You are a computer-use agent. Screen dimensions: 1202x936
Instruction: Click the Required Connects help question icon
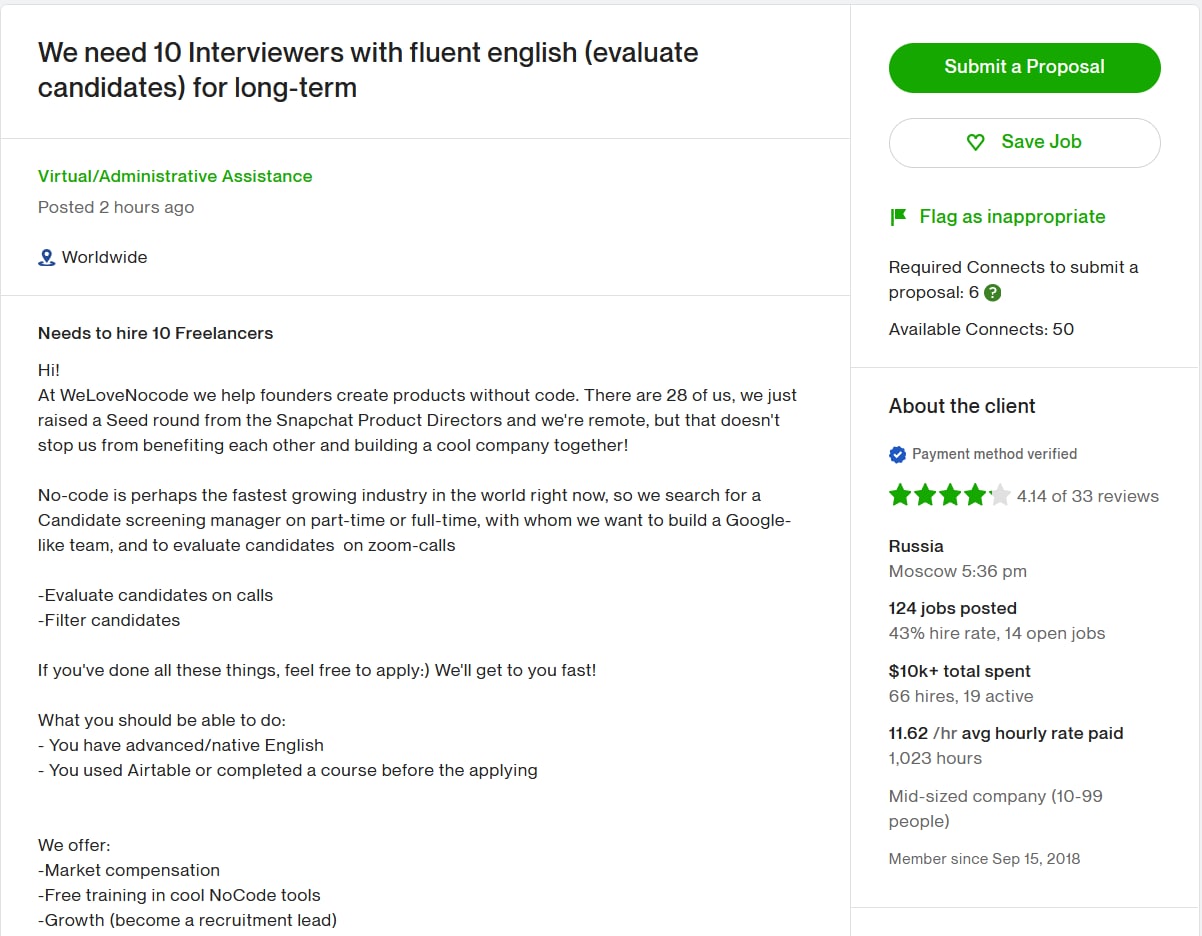click(x=992, y=293)
